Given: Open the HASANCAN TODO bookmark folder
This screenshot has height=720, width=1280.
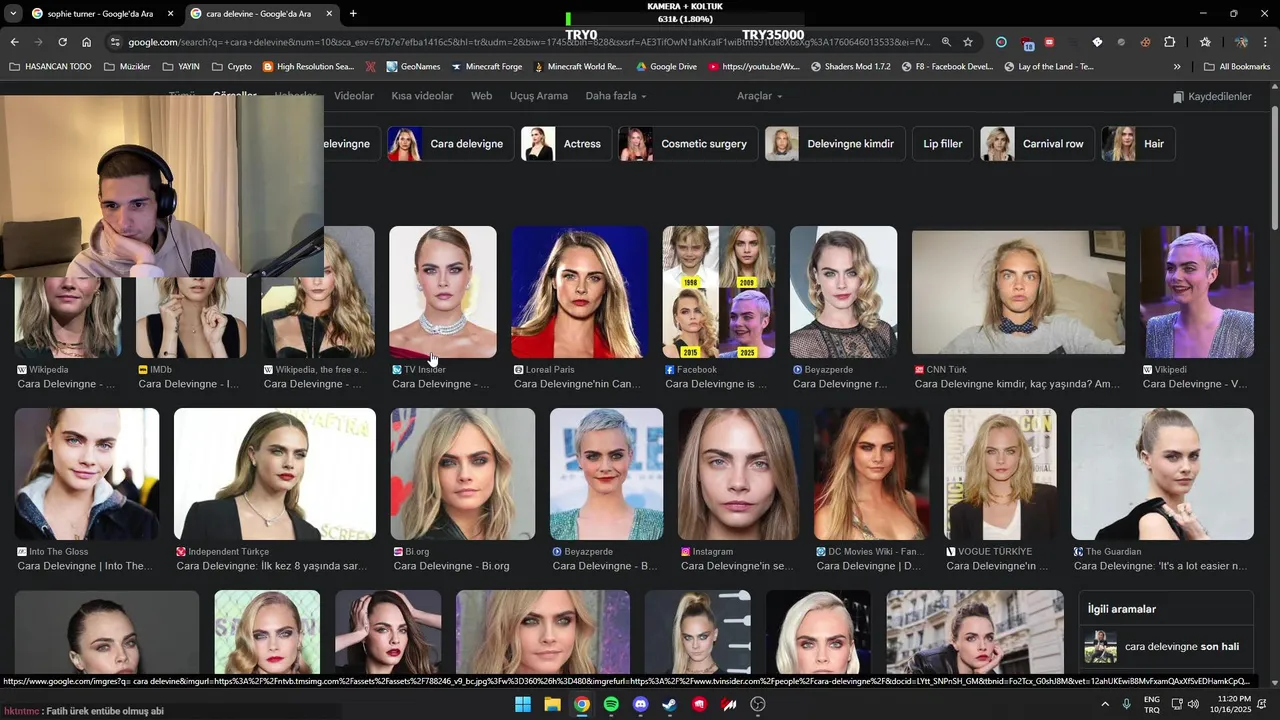Looking at the screenshot, I should [50, 67].
